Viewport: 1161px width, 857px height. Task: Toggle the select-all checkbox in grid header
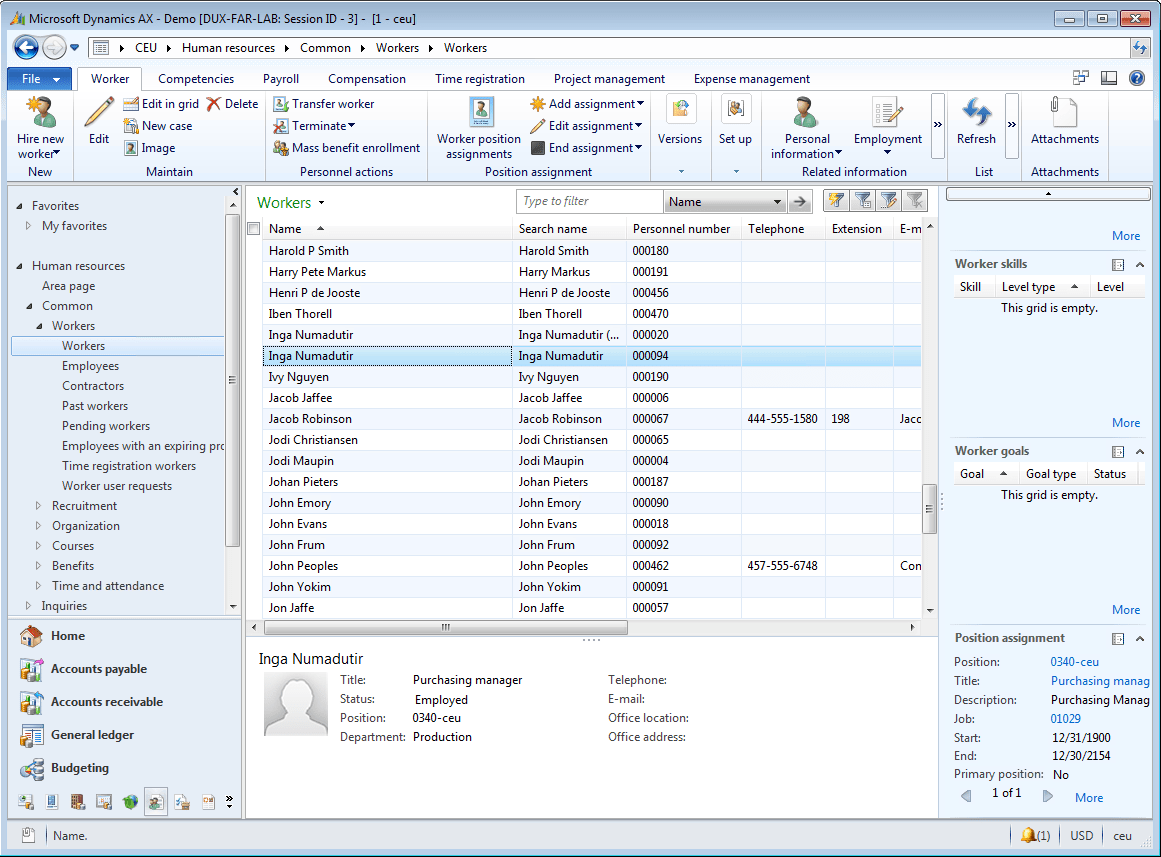pos(254,229)
